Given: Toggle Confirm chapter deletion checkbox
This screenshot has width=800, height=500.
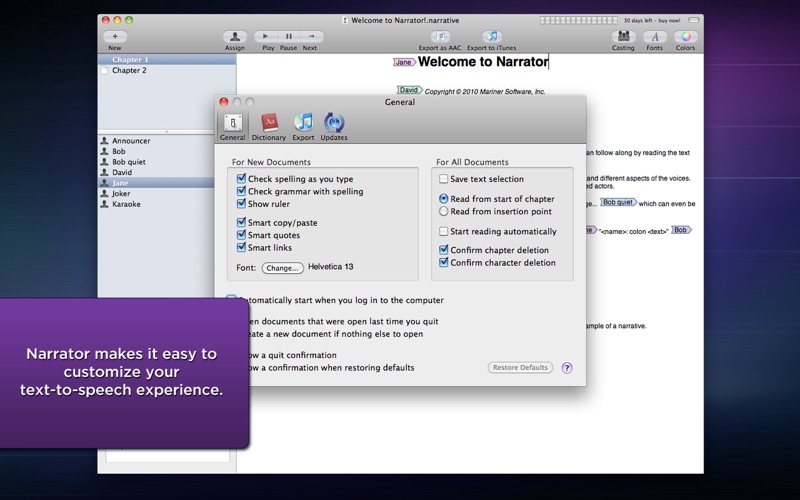Looking at the screenshot, I should click(x=443, y=250).
